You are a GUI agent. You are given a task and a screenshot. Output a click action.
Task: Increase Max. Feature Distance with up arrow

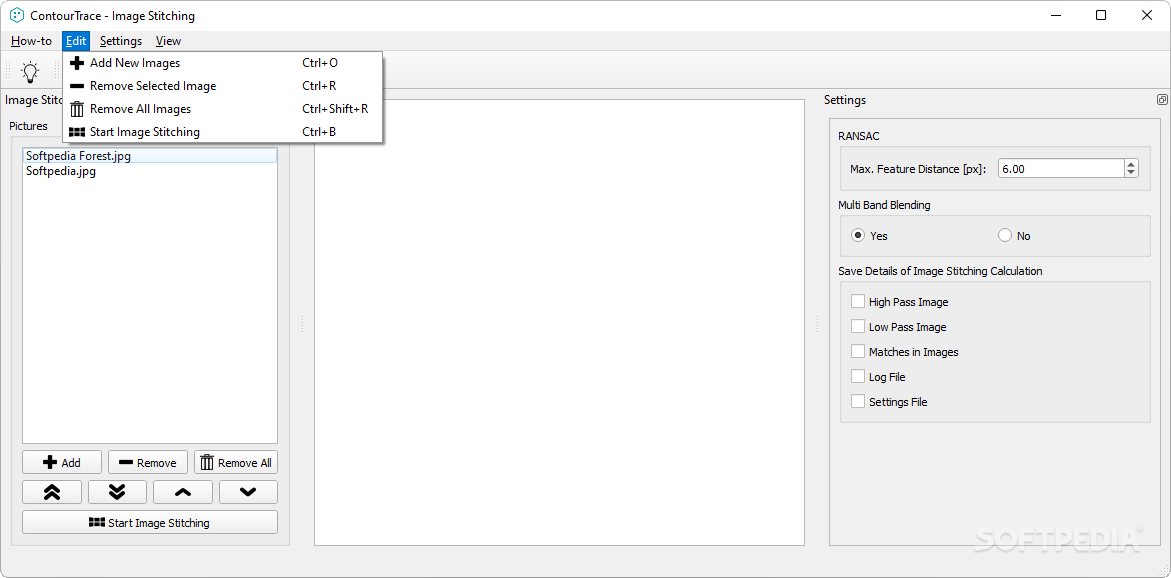pos(1131,164)
